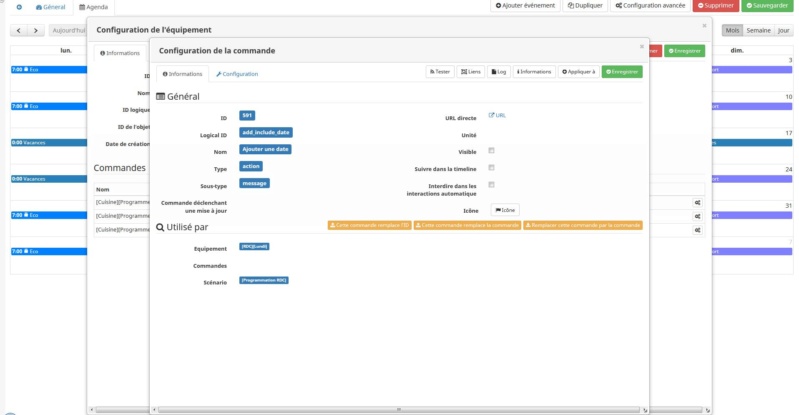
Task: Switch calendar to Jour view
Action: (x=783, y=31)
